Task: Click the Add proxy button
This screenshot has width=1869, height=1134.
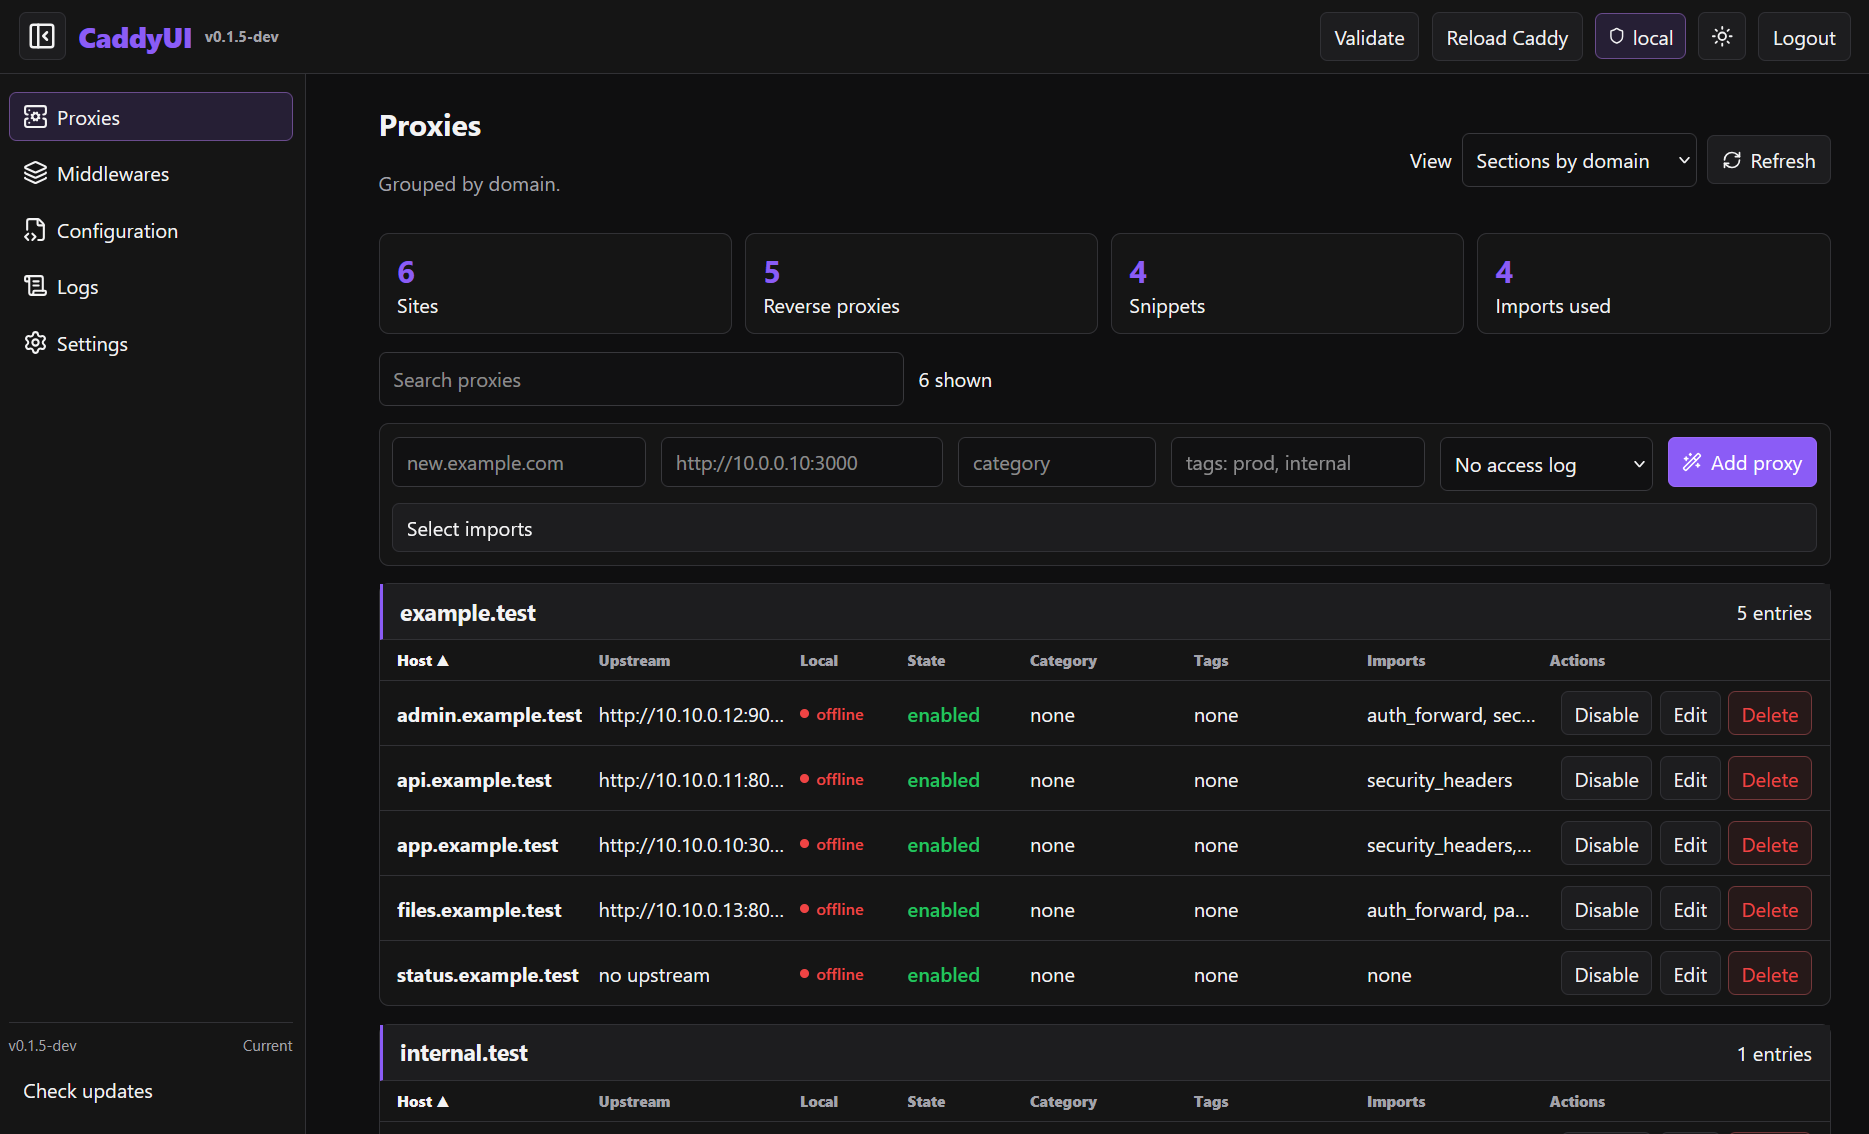Action: (1742, 462)
